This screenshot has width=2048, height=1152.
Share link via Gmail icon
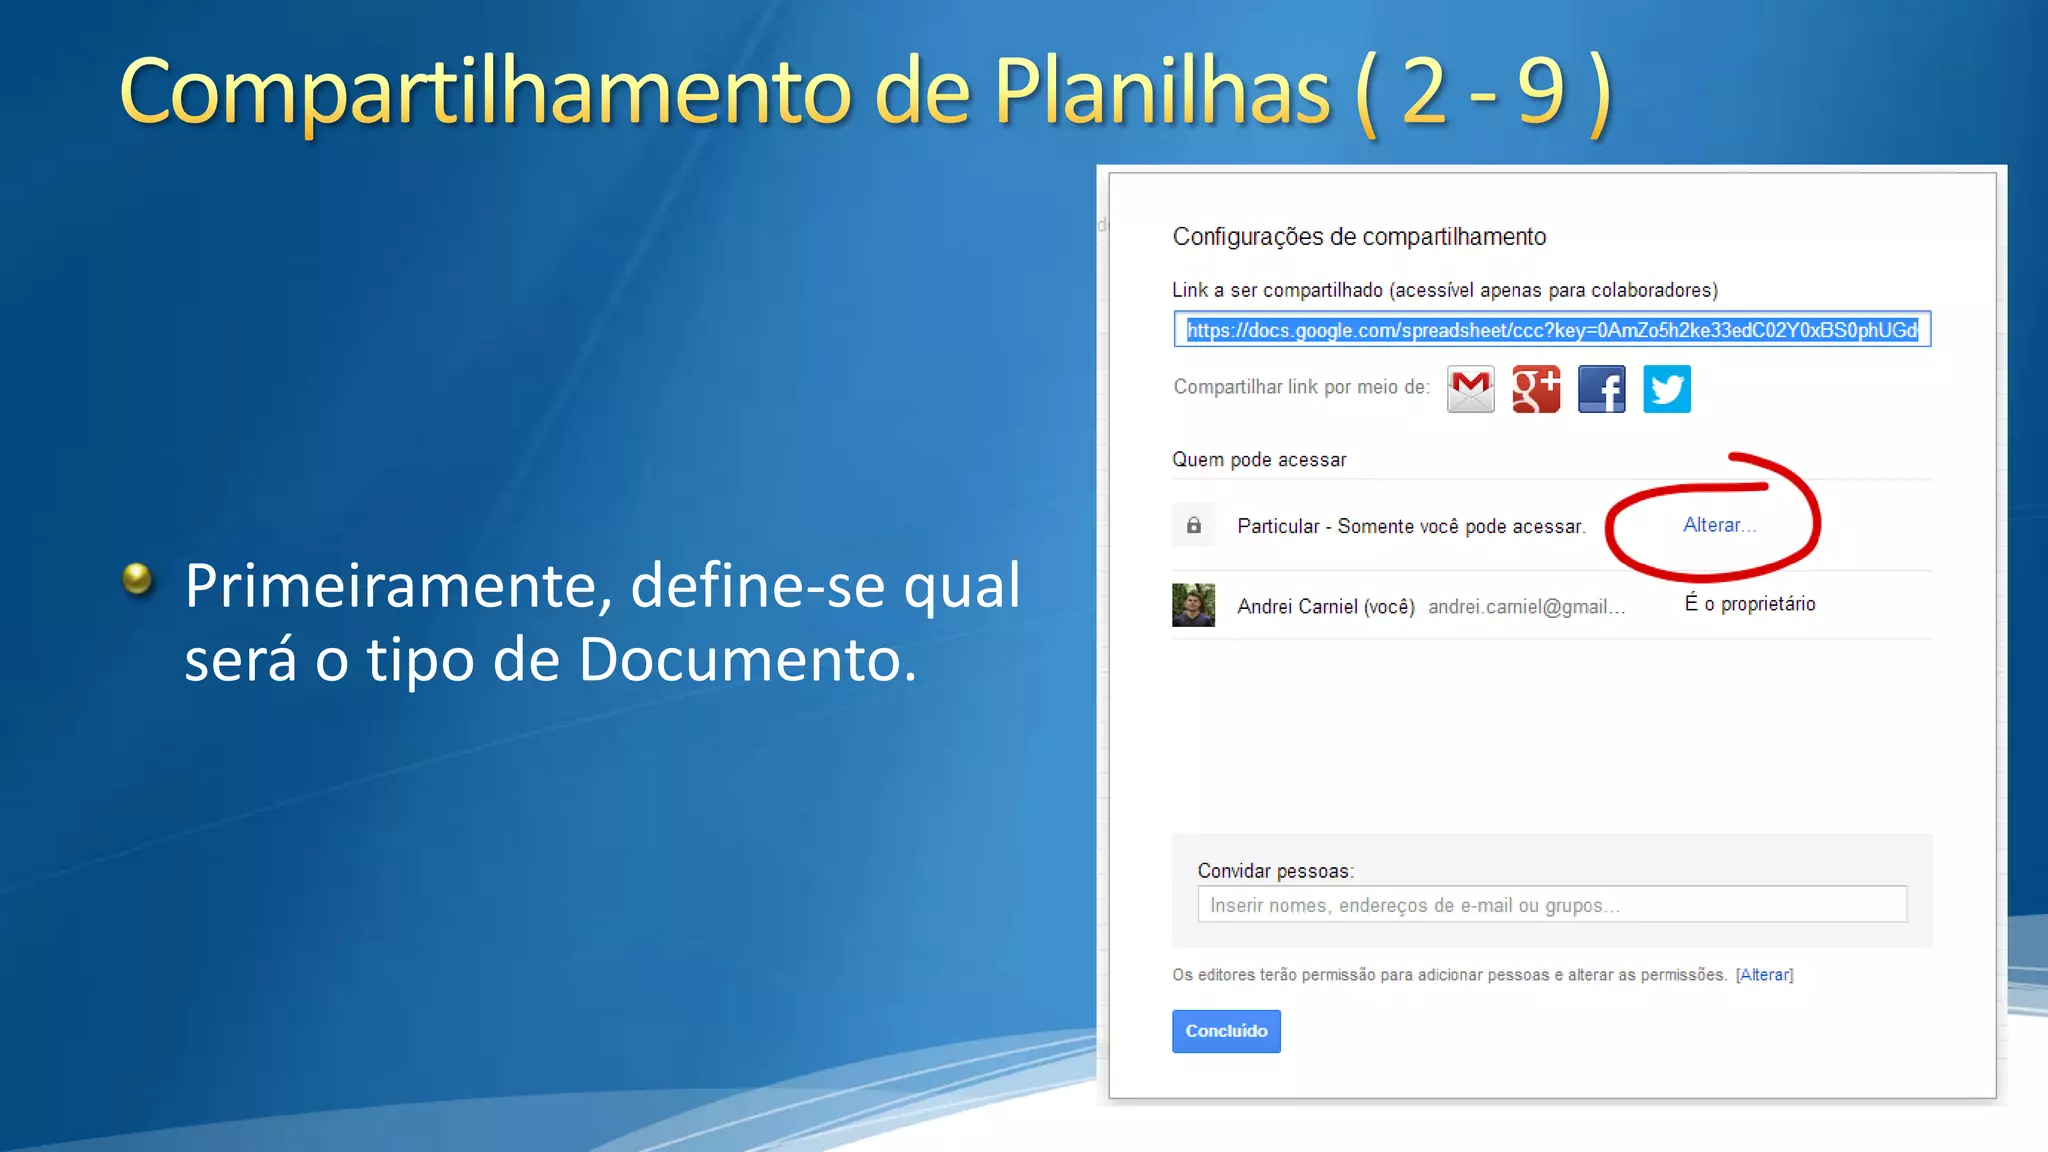1470,389
